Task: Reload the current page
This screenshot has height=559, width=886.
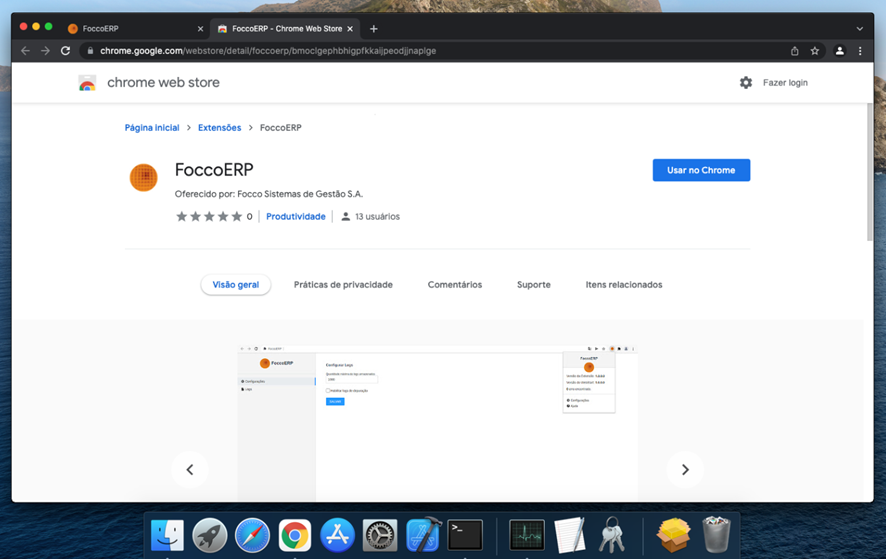Action: pyautogui.click(x=66, y=51)
